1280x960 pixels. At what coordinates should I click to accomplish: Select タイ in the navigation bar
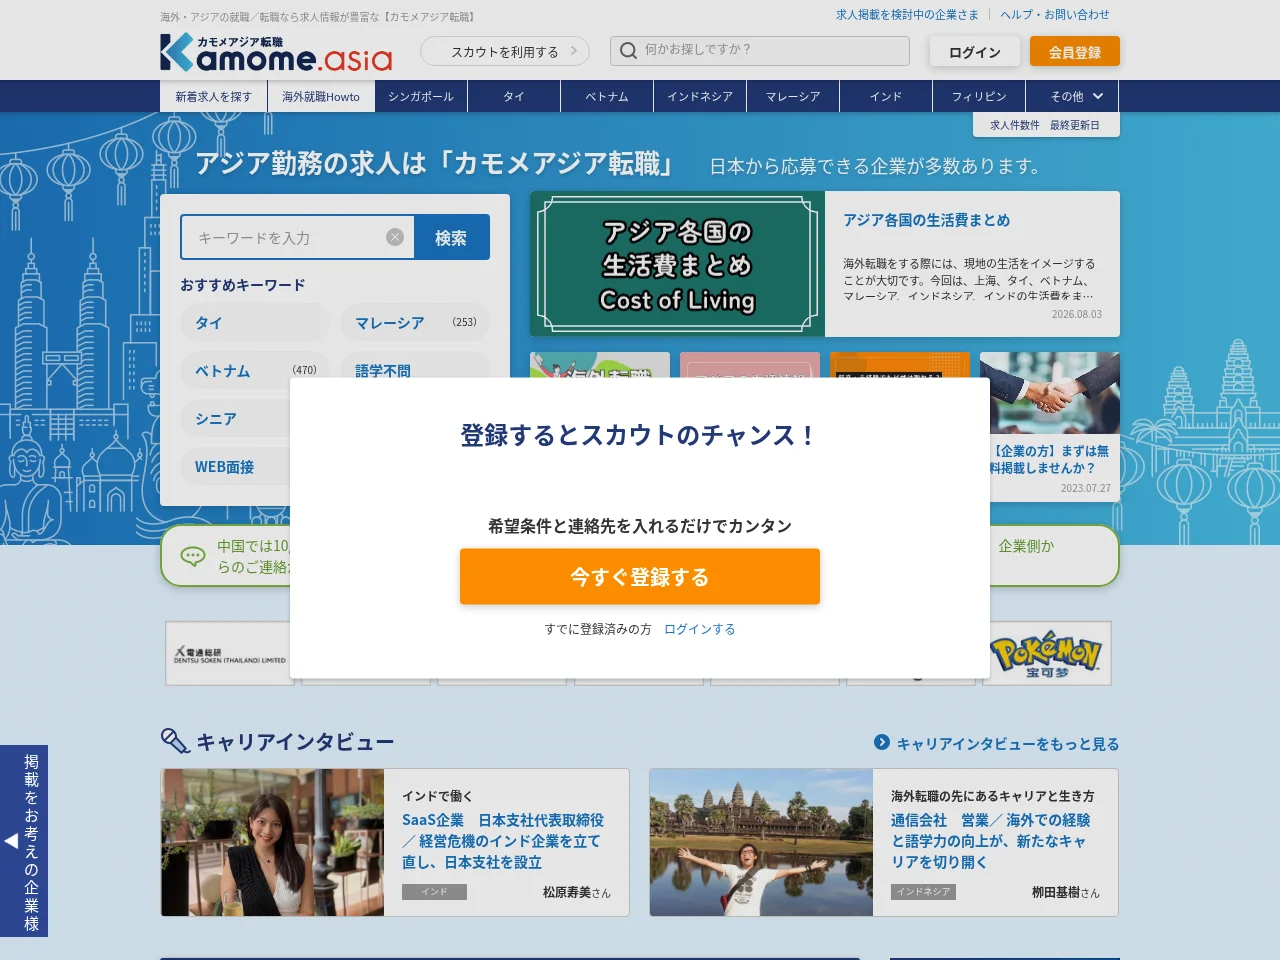click(x=514, y=96)
